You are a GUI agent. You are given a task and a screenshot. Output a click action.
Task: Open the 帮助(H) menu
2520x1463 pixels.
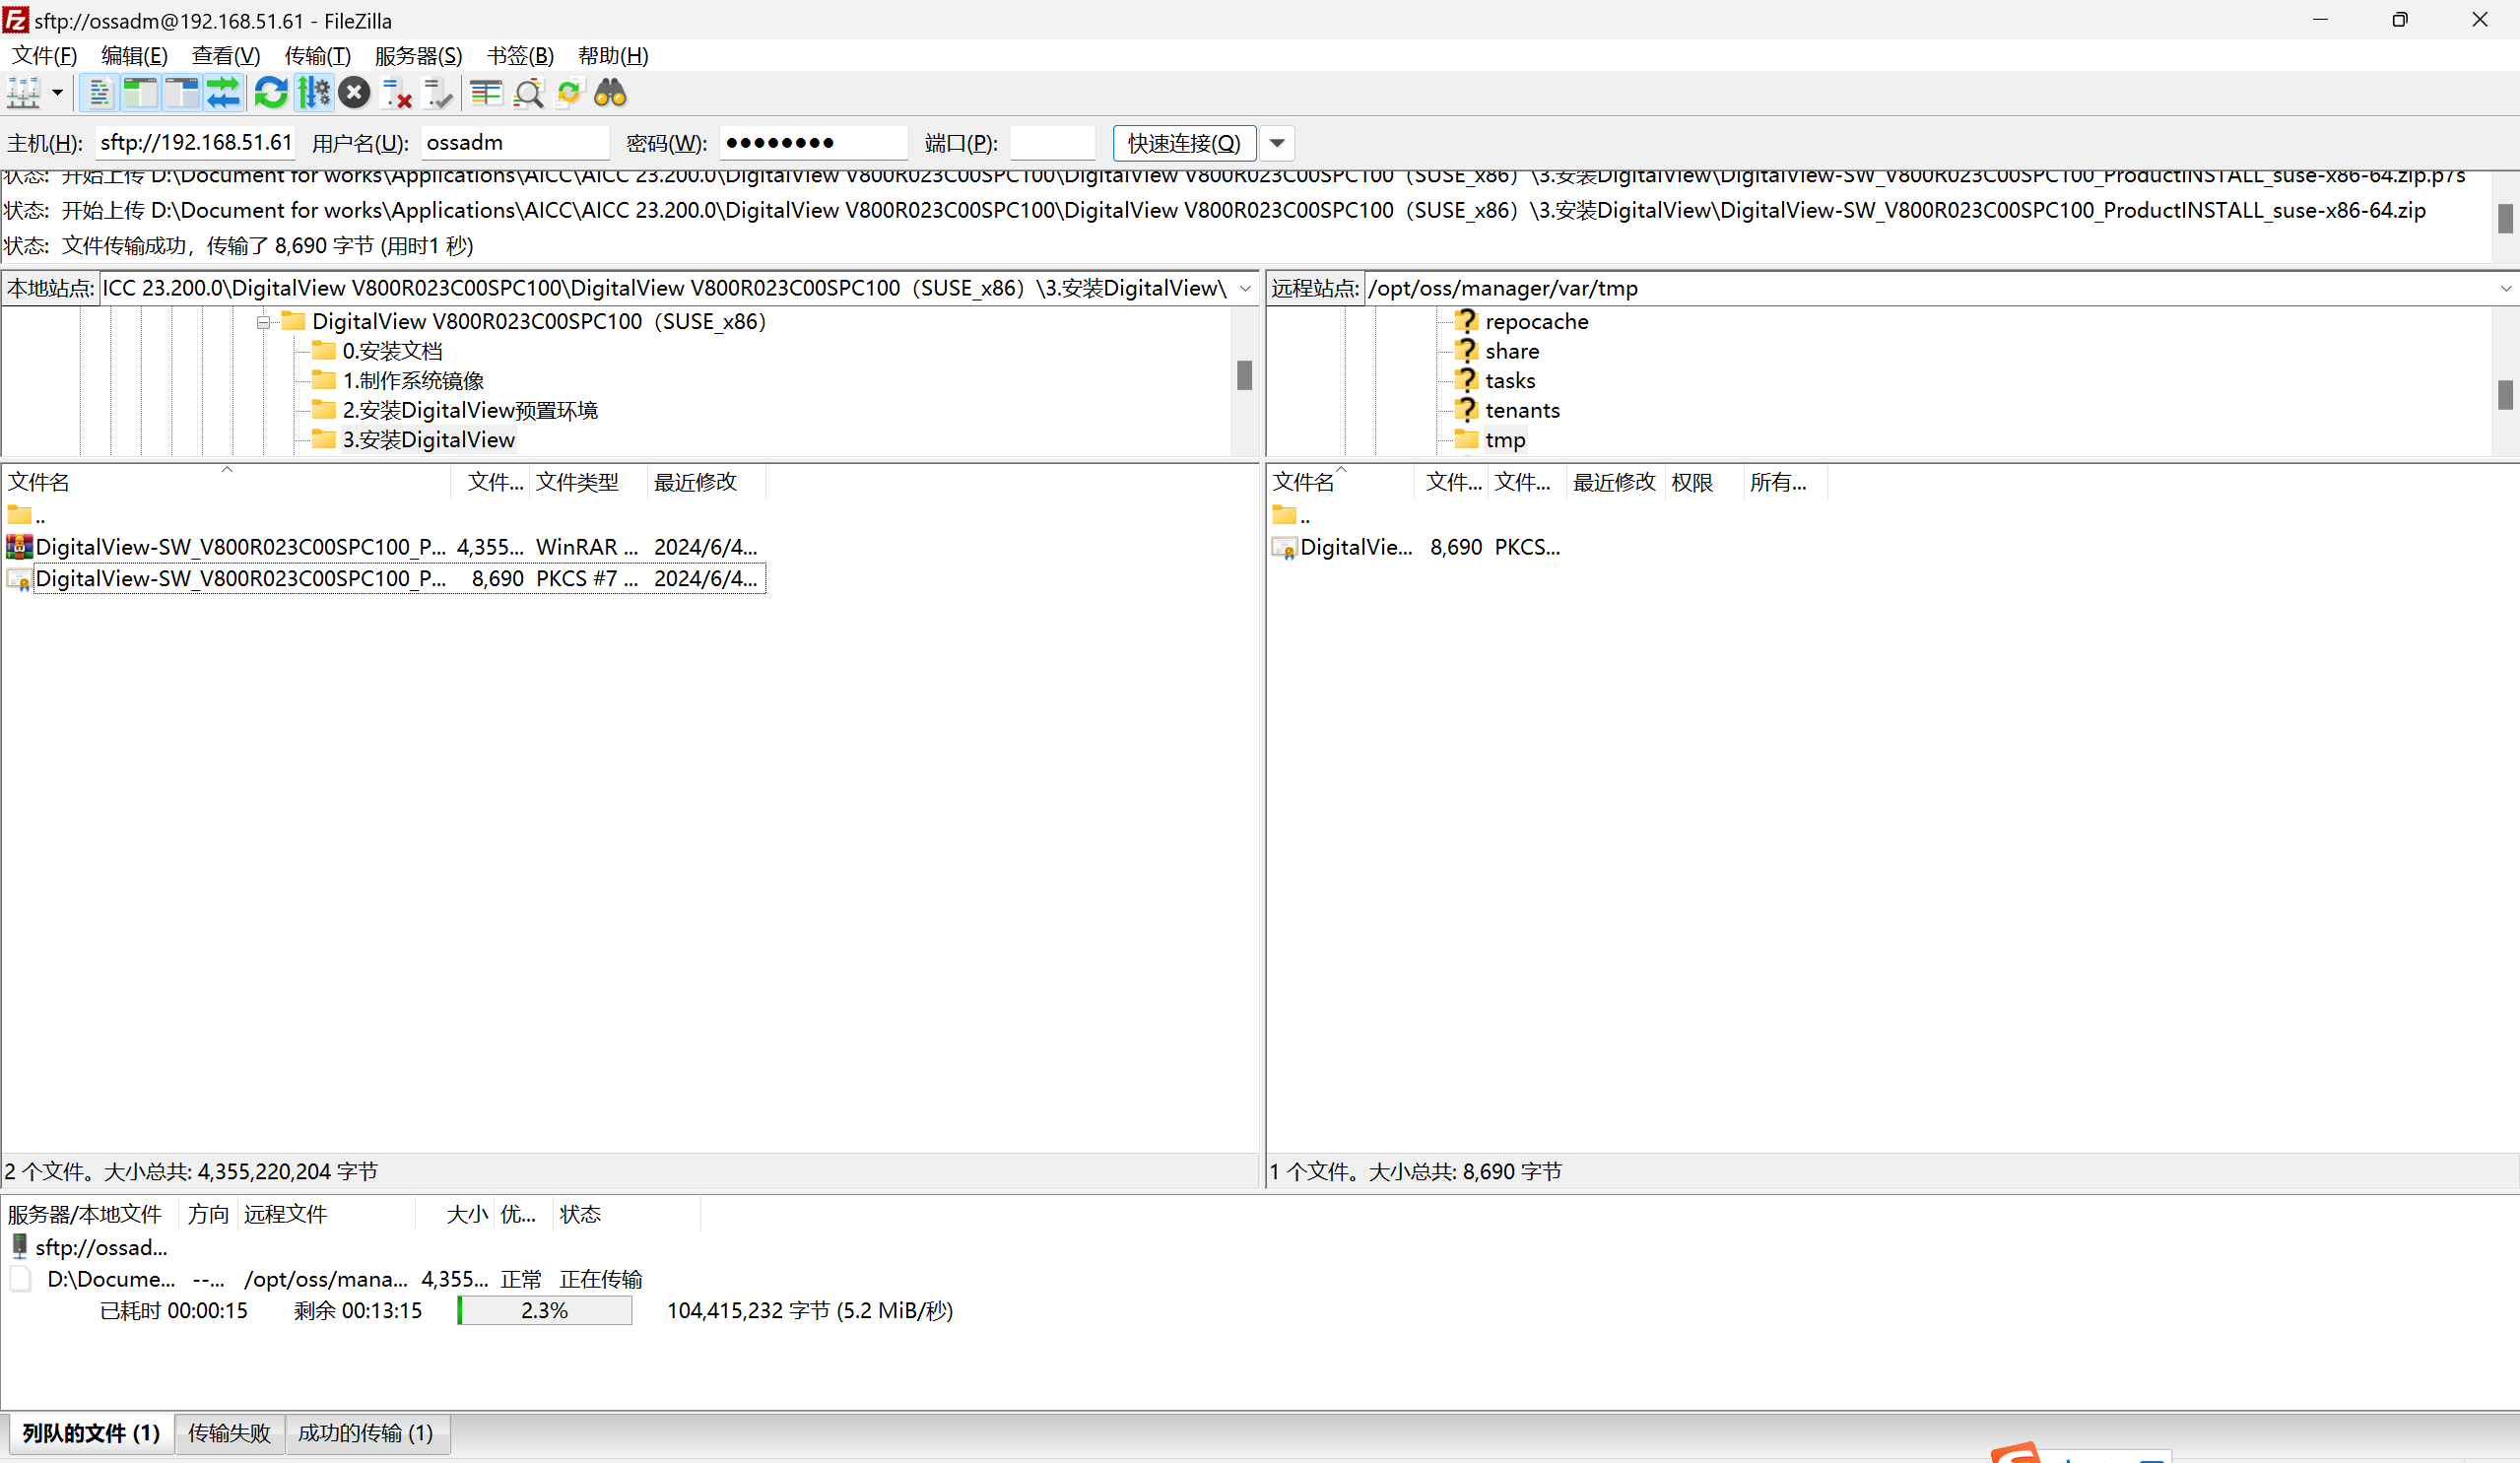tap(613, 56)
